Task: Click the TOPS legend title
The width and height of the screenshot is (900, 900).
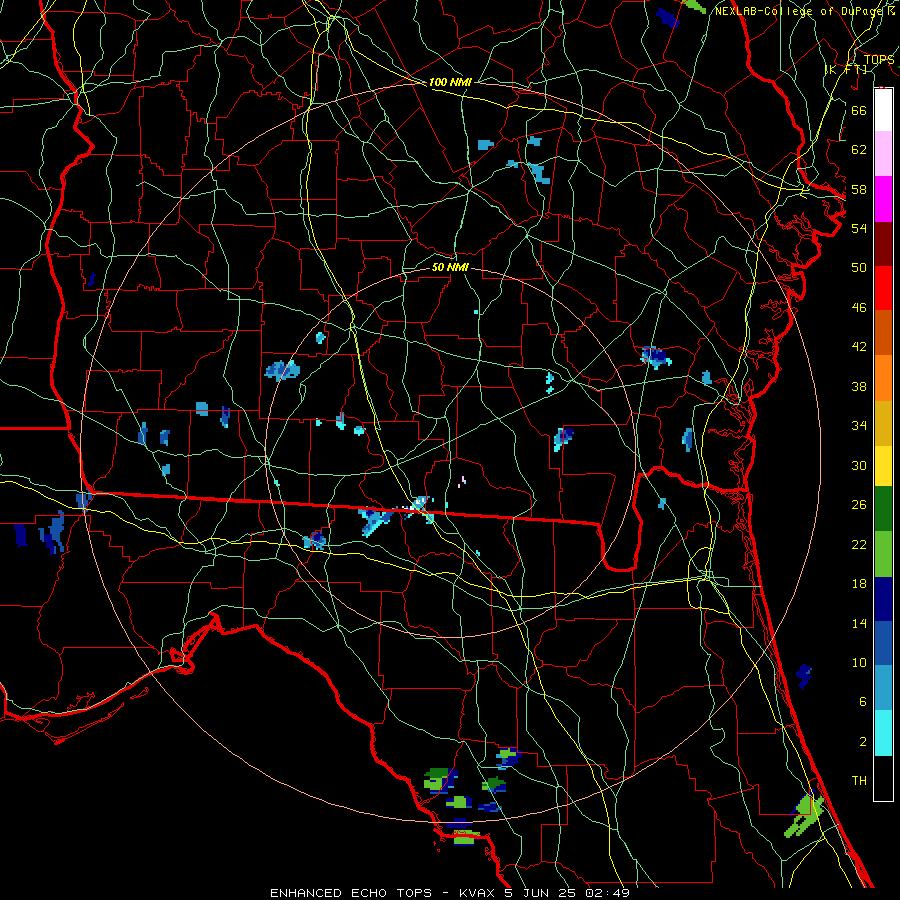Action: (x=878, y=60)
